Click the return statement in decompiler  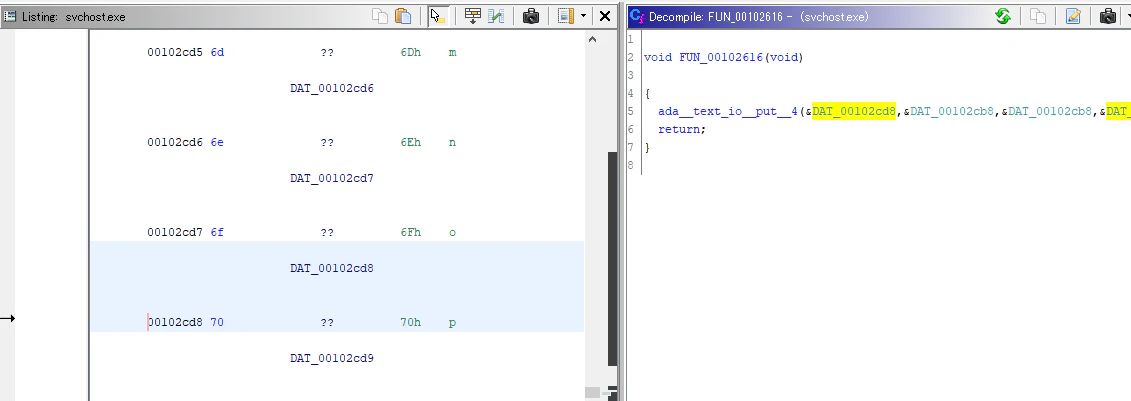click(x=682, y=129)
